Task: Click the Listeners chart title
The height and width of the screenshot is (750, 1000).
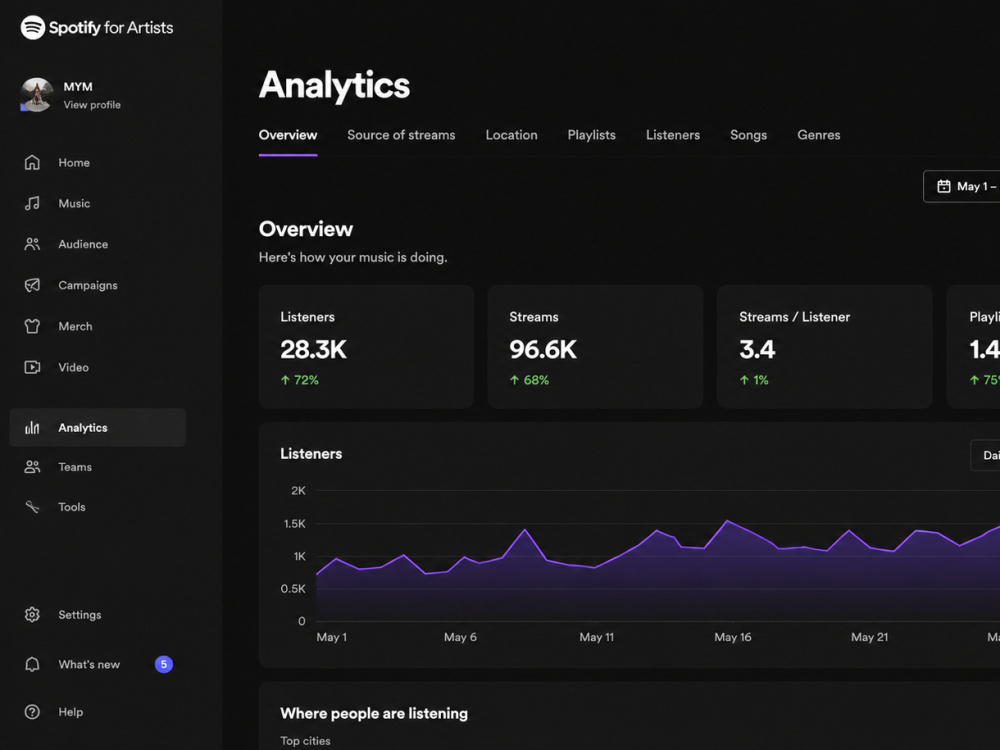Action: click(x=311, y=453)
